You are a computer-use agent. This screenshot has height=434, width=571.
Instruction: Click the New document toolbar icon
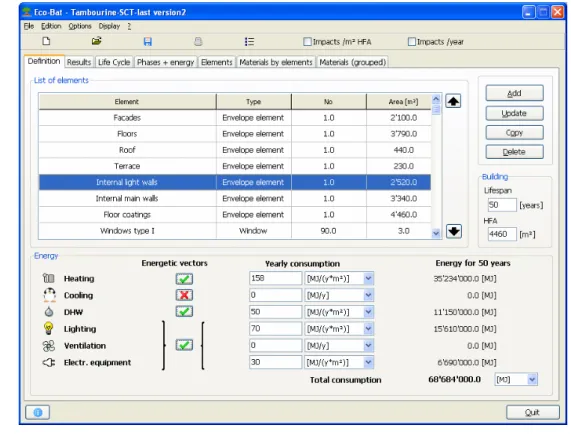click(x=46, y=41)
